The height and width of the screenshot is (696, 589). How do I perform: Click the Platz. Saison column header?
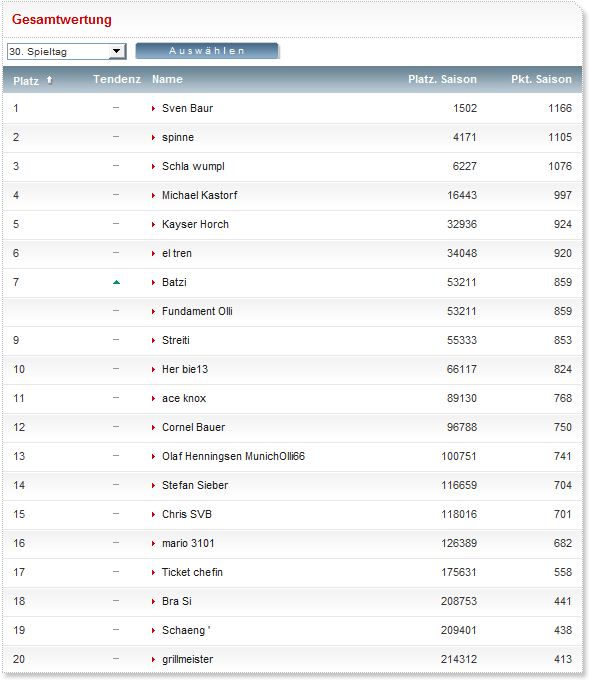[443, 79]
